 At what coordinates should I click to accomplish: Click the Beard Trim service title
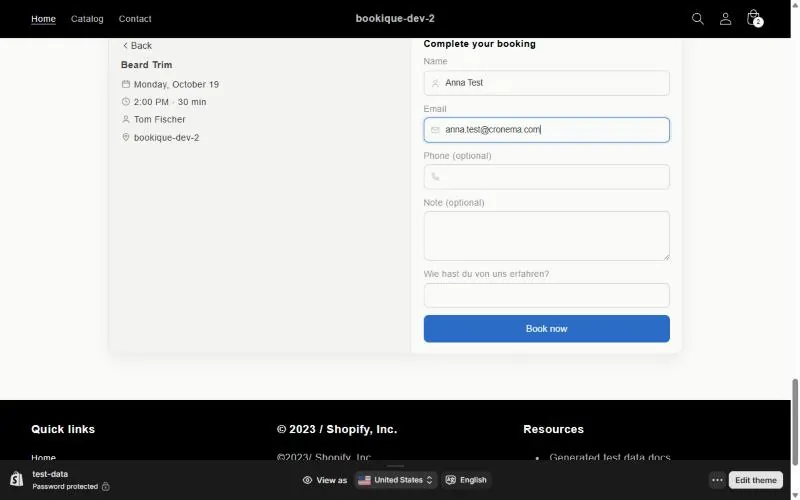[x=146, y=65]
